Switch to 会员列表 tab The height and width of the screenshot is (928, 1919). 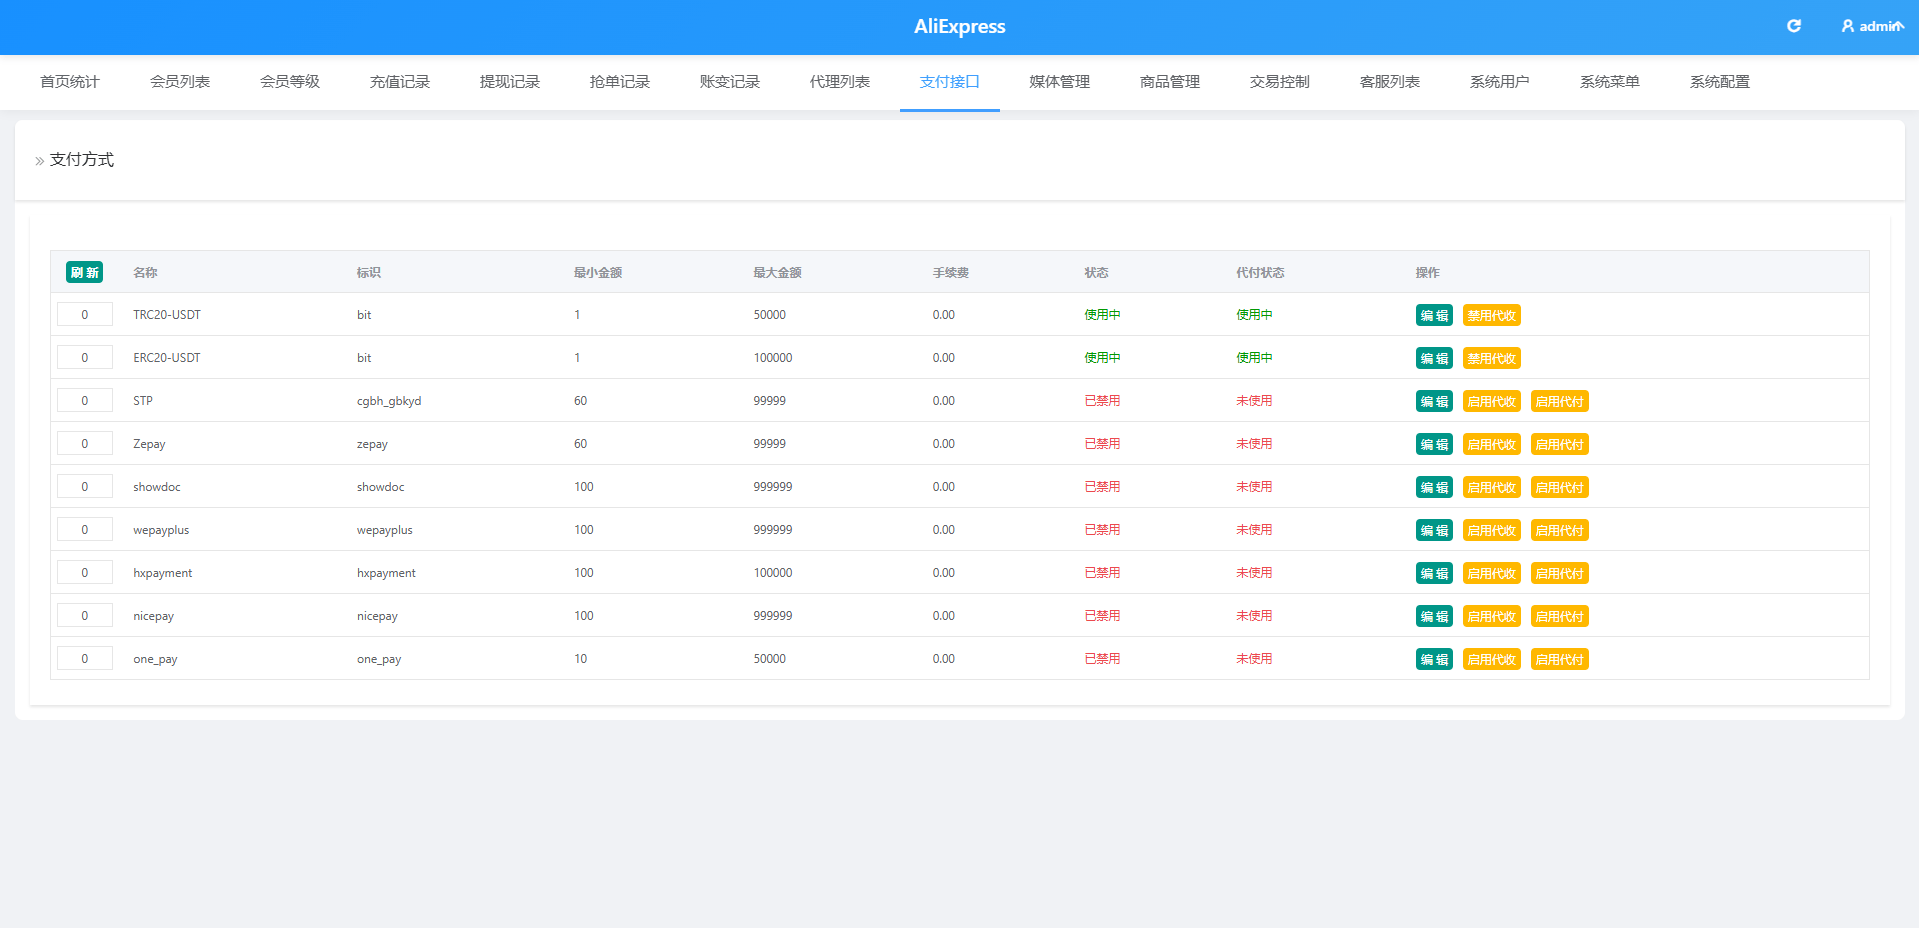tap(180, 82)
